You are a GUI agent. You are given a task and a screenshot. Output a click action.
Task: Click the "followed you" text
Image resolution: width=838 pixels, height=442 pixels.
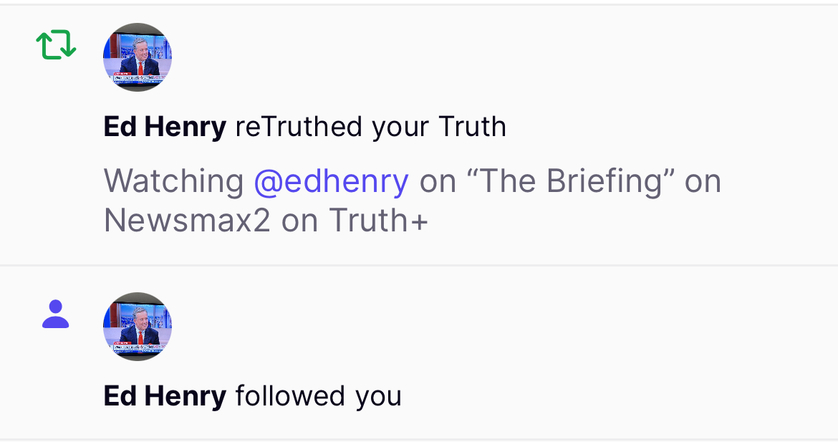pyautogui.click(x=318, y=396)
